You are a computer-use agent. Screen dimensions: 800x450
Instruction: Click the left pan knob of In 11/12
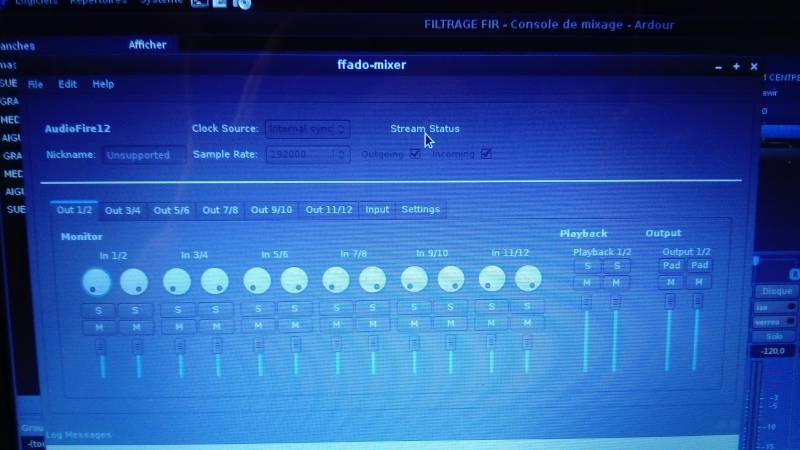tap(492, 279)
